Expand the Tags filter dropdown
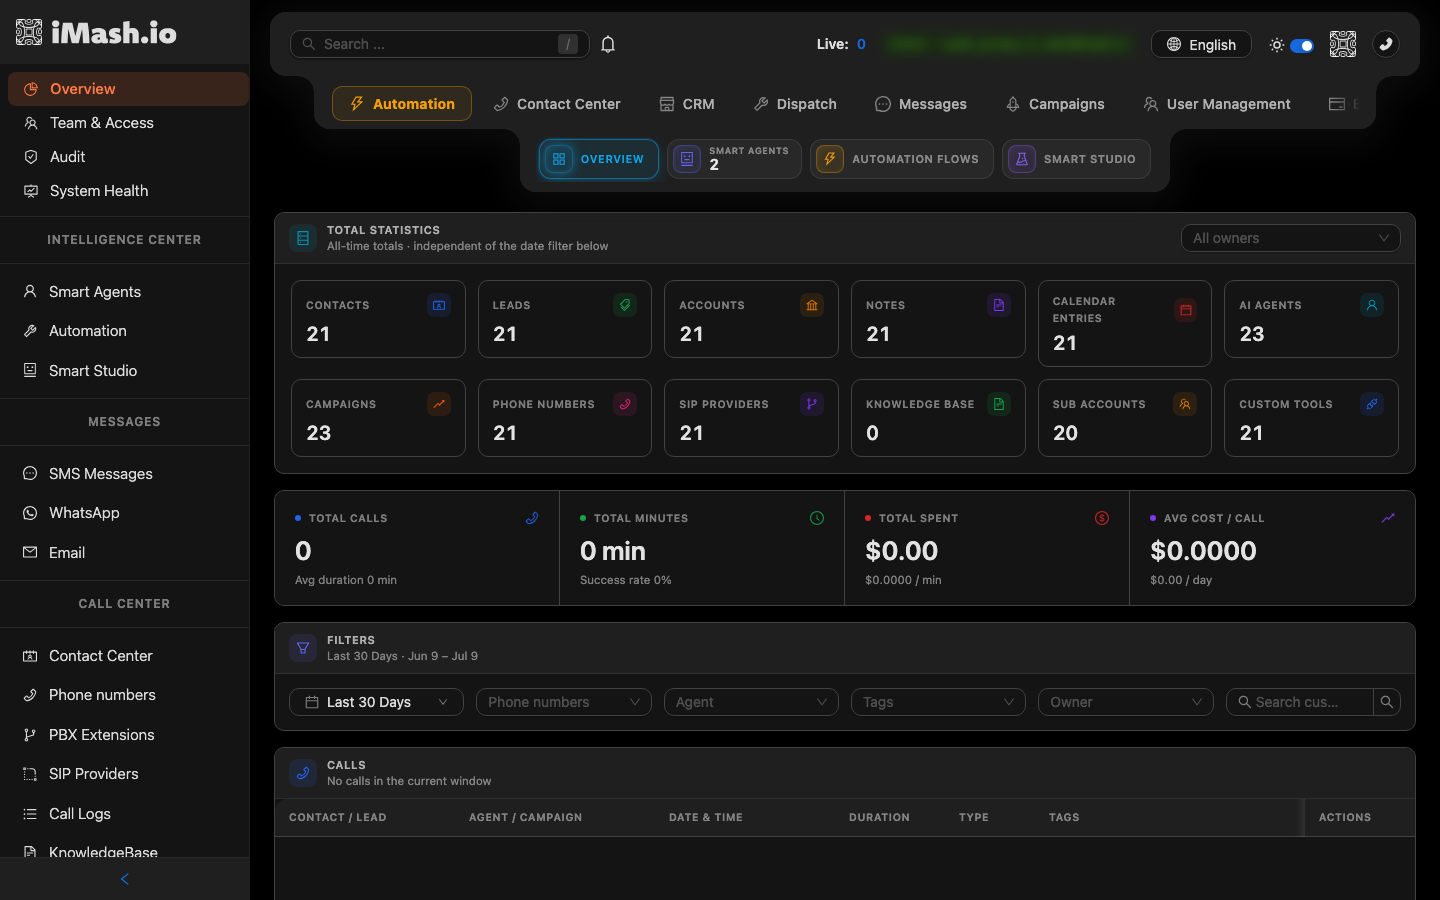Viewport: 1440px width, 900px height. (x=938, y=702)
